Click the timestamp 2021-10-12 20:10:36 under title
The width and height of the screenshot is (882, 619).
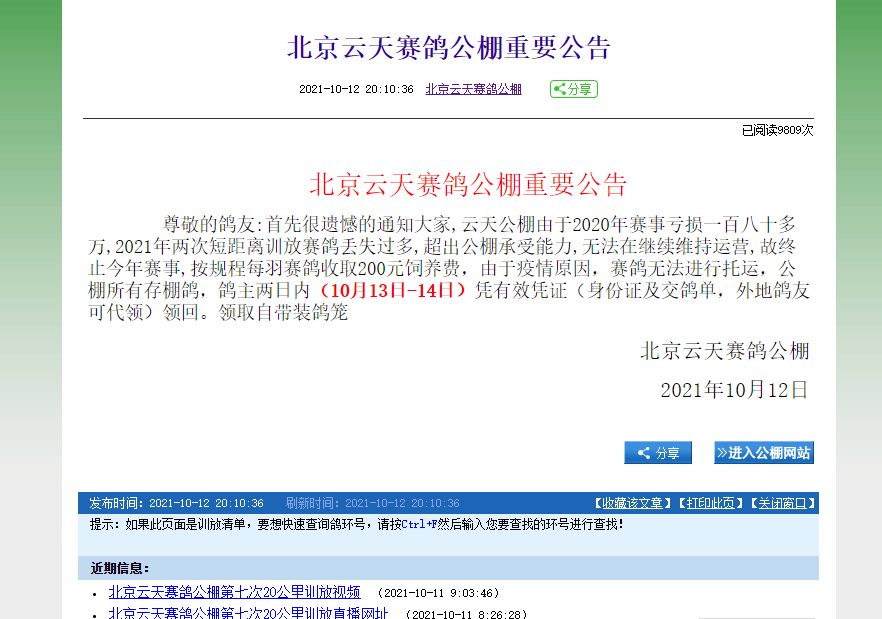pos(356,89)
